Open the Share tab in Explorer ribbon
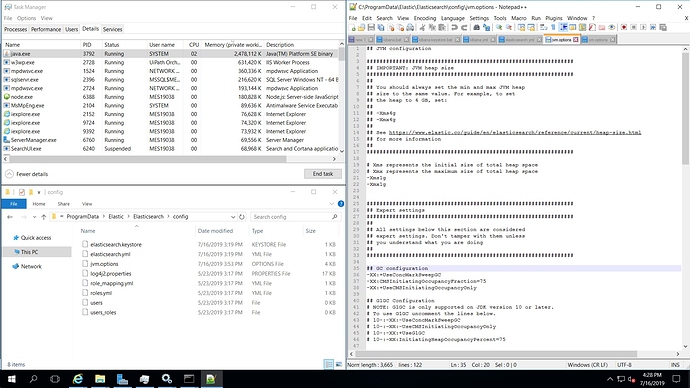 63,204
